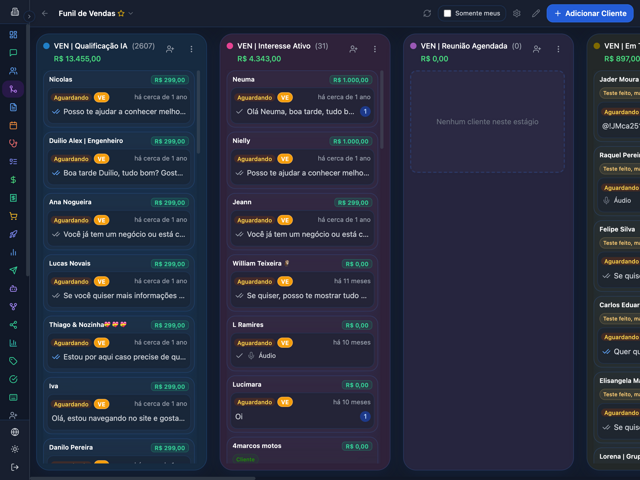Click the purple color dot of Reunião Agendada

pyautogui.click(x=413, y=46)
